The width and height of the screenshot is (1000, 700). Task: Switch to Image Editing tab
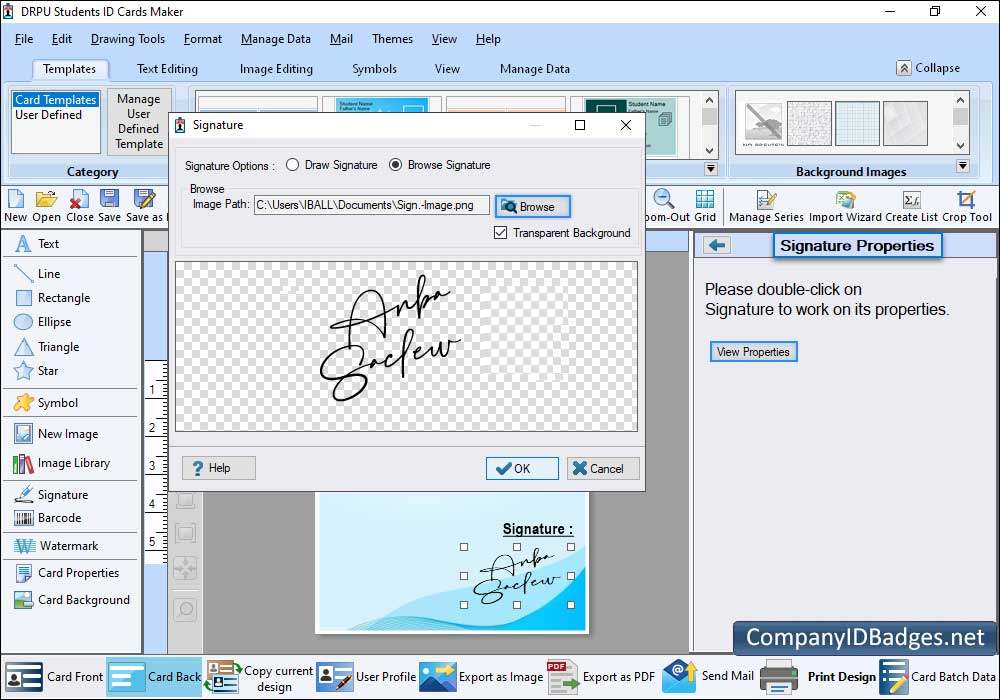pos(276,69)
